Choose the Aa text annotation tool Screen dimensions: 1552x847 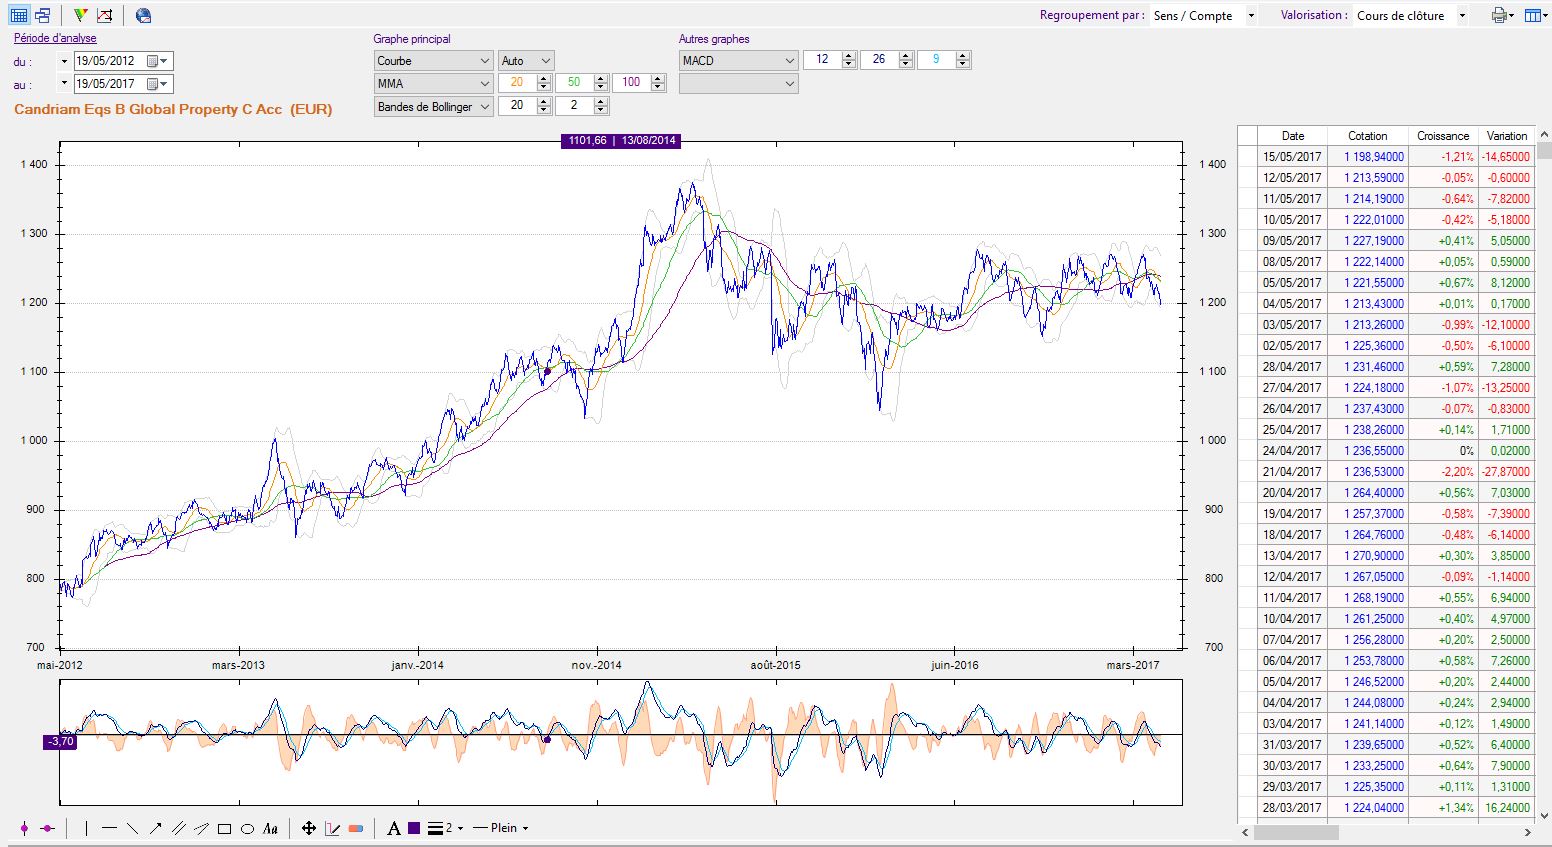click(270, 828)
